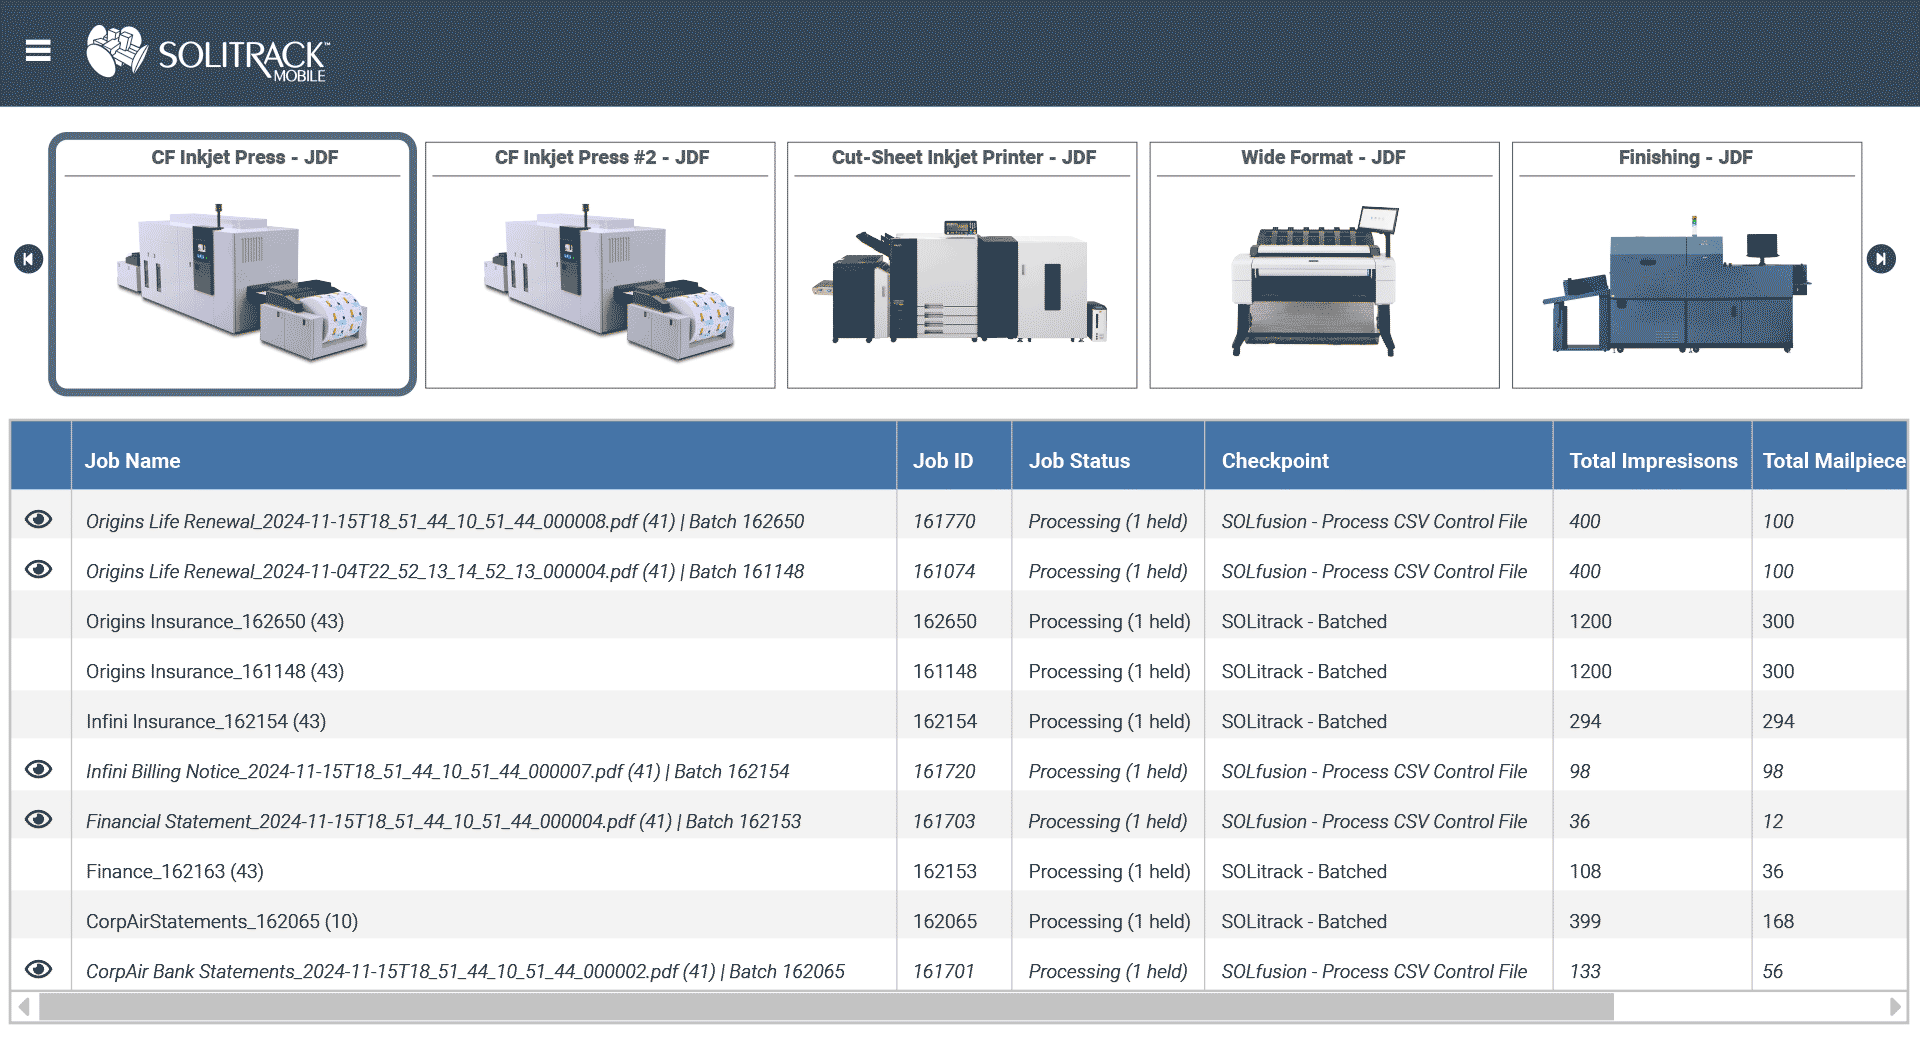Select job name ending Batch 162650
This screenshot has width=1920, height=1039.
[445, 521]
